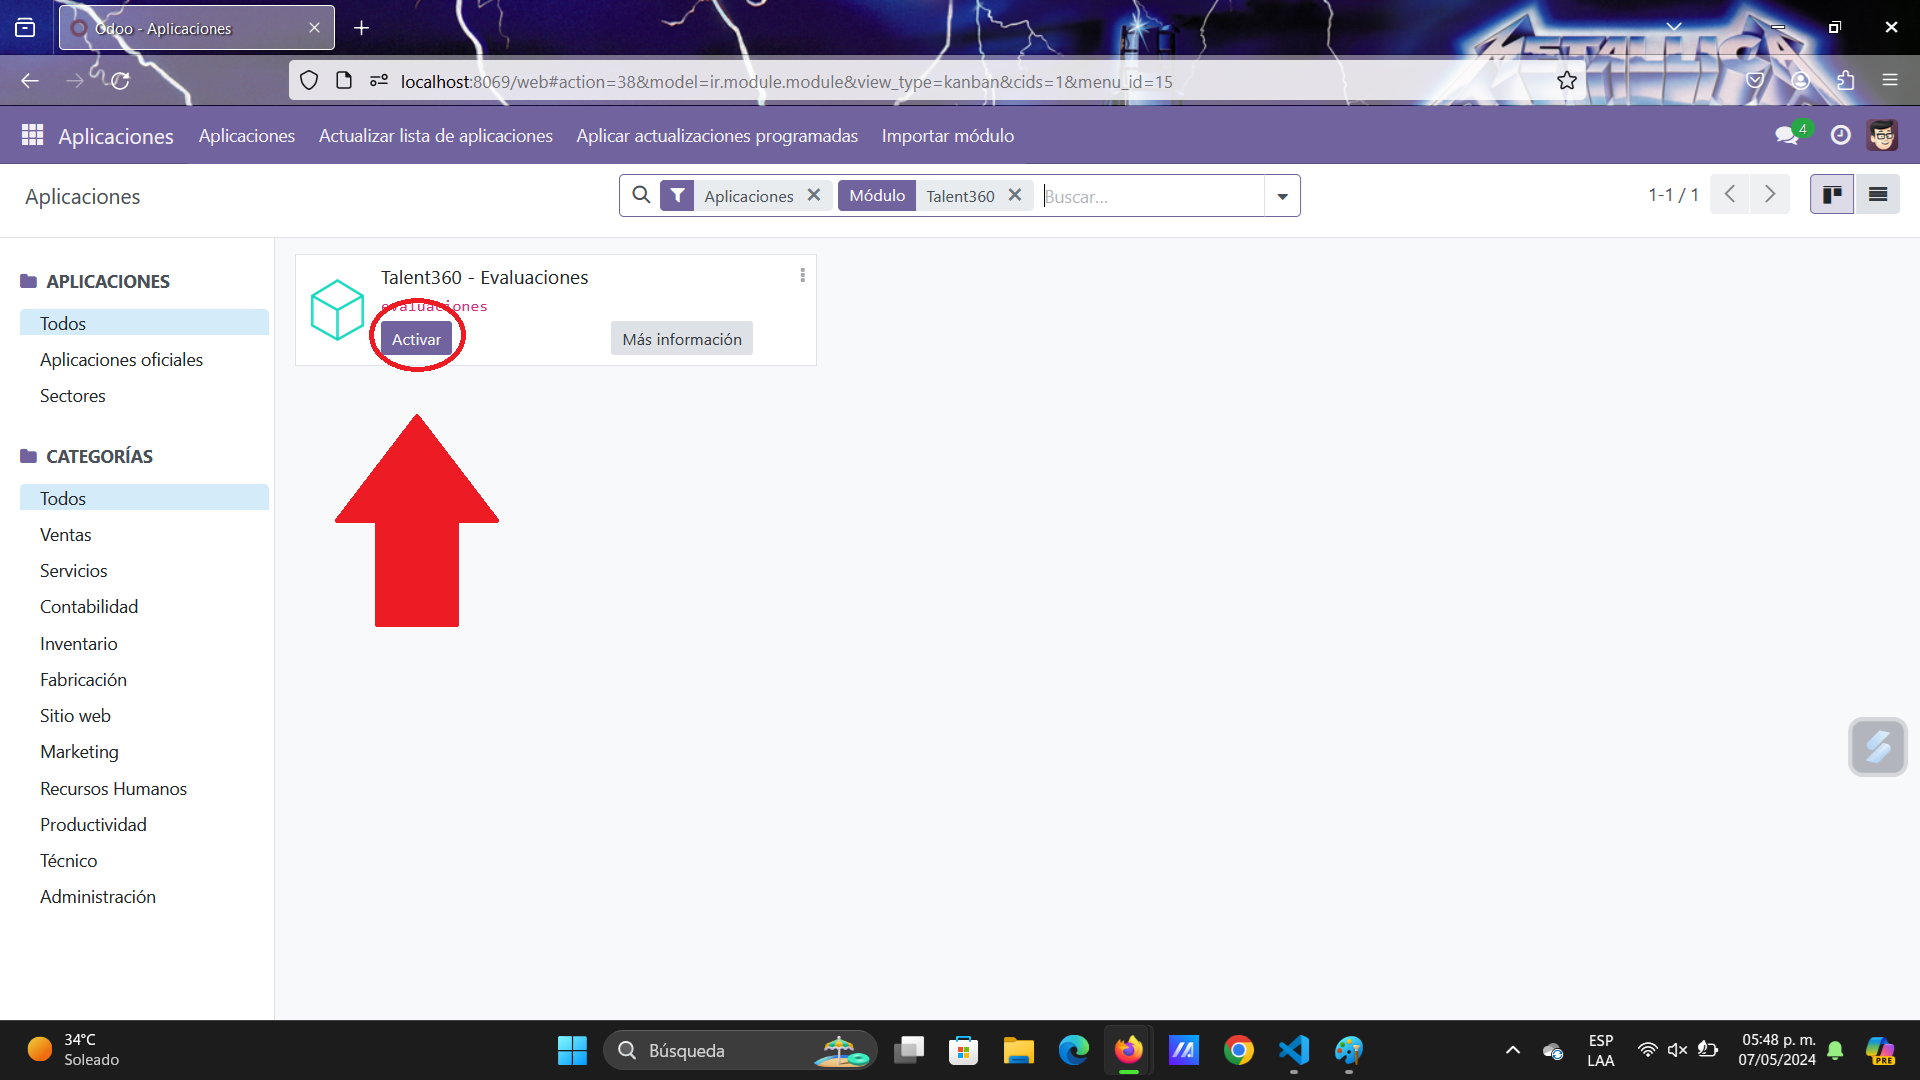Open Pocket save icon in toolbar

(x=1755, y=81)
